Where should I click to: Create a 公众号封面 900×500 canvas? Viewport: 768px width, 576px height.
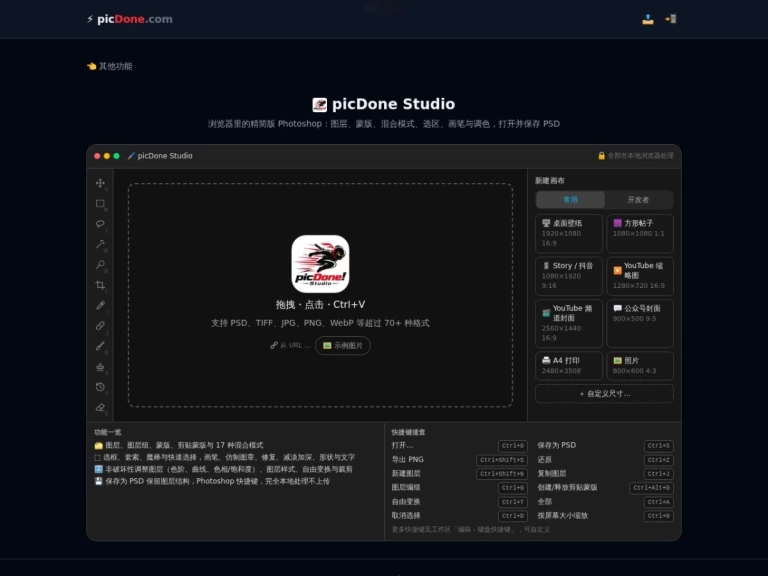640,323
